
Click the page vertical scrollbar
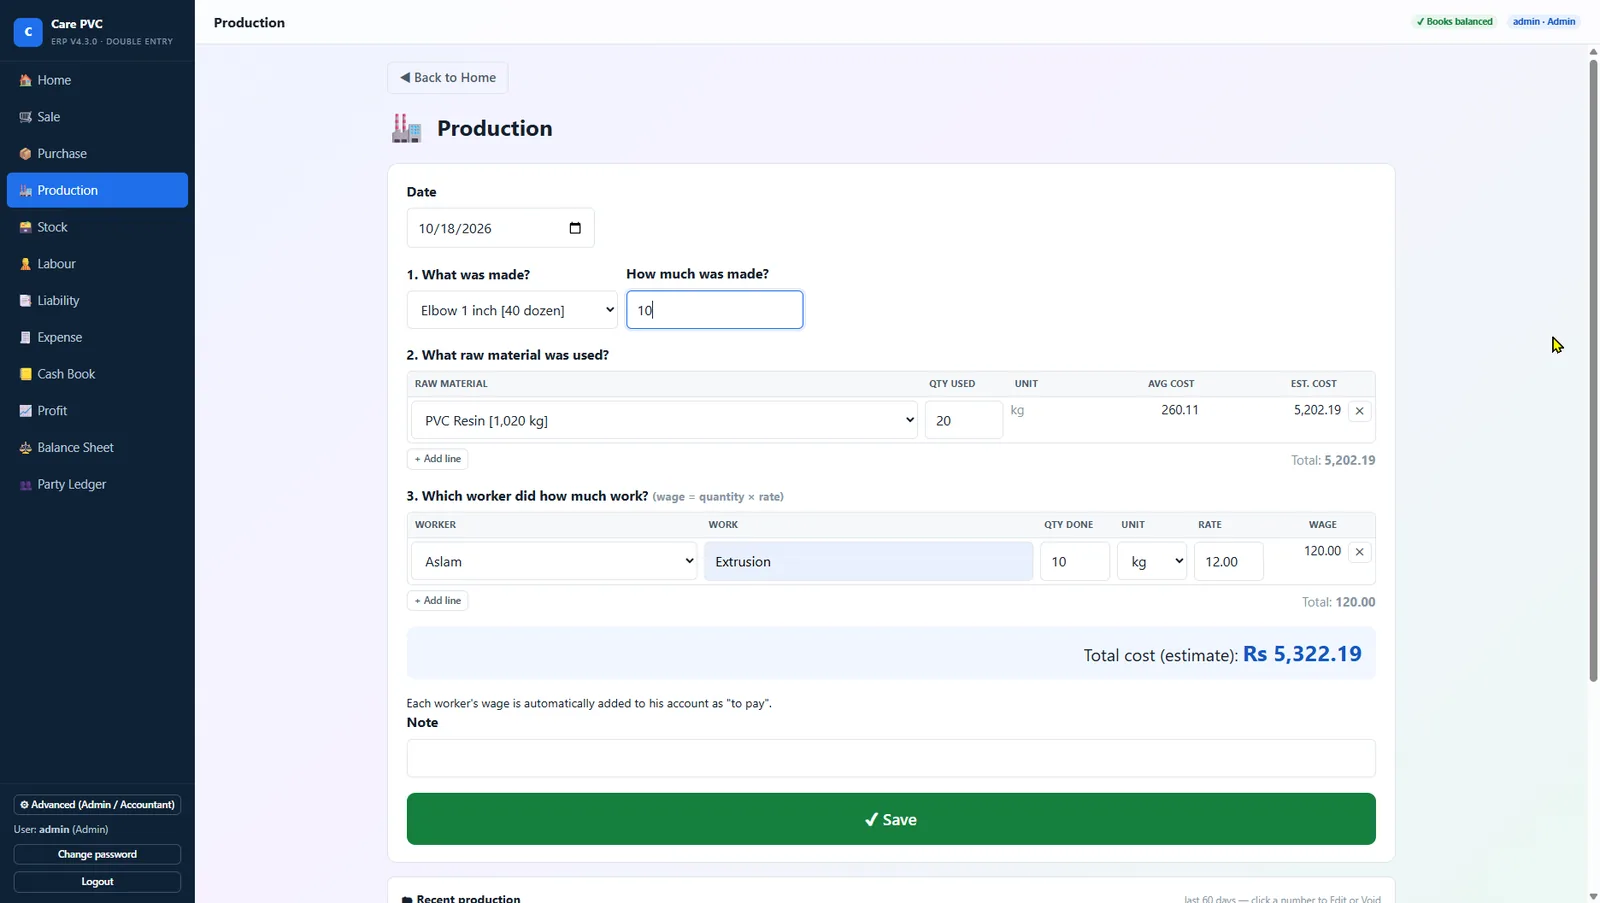click(x=1593, y=370)
